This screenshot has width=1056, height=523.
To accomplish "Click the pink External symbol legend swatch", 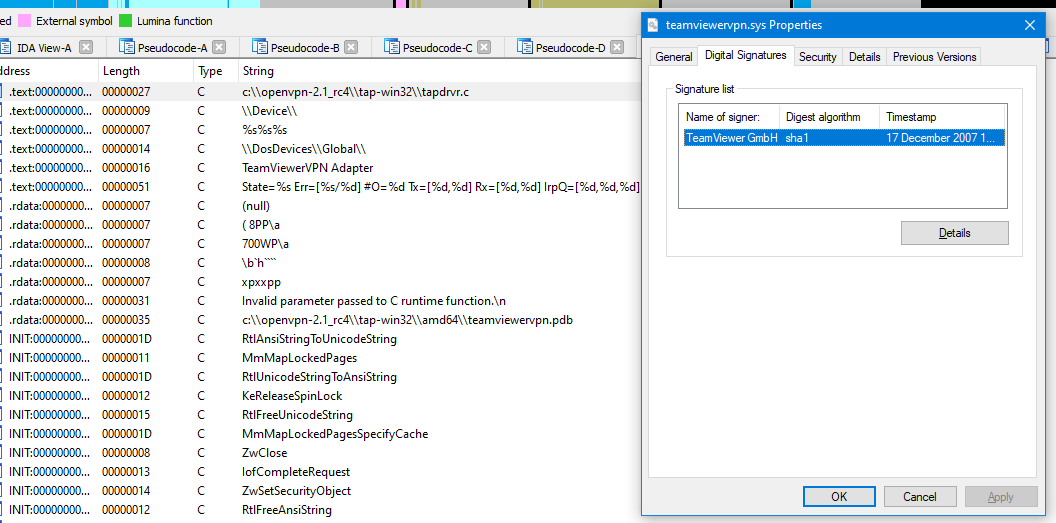I will tap(24, 21).
